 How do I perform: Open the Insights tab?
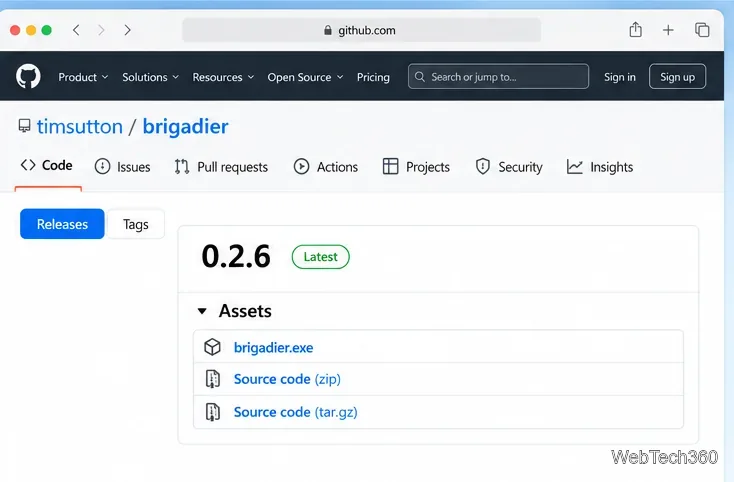600,167
